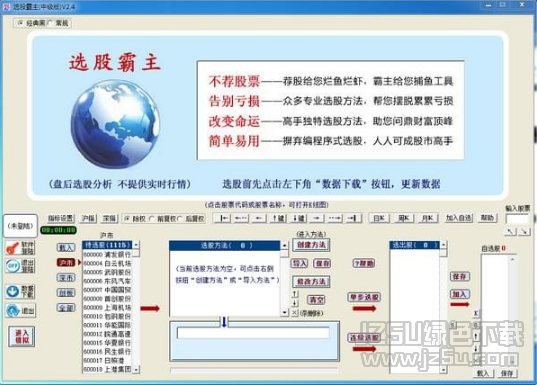Click the 指标设置 button
This screenshot has width=537, height=385.
click(61, 218)
